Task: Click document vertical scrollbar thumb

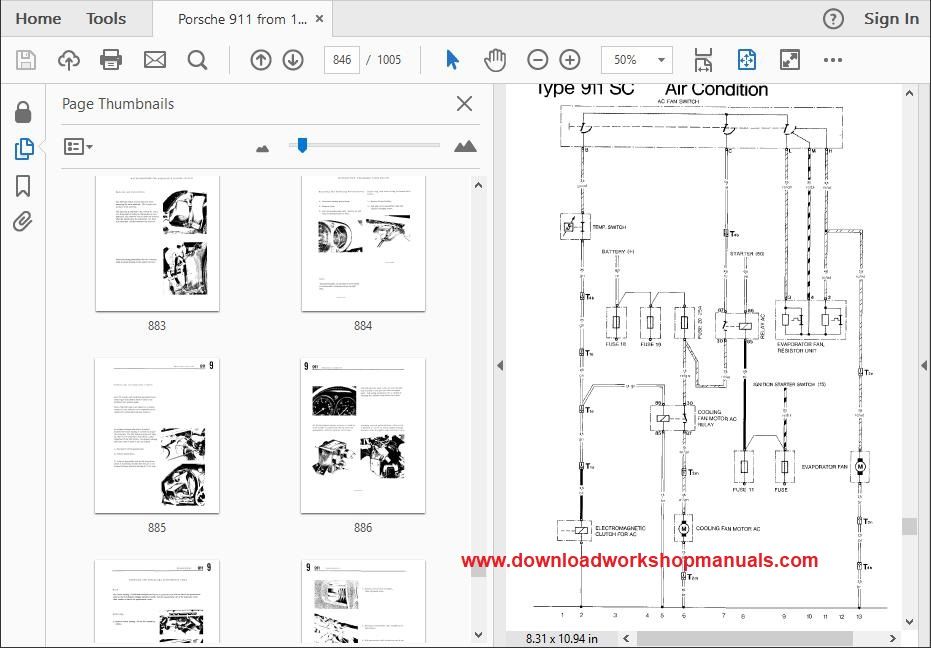Action: tap(909, 526)
